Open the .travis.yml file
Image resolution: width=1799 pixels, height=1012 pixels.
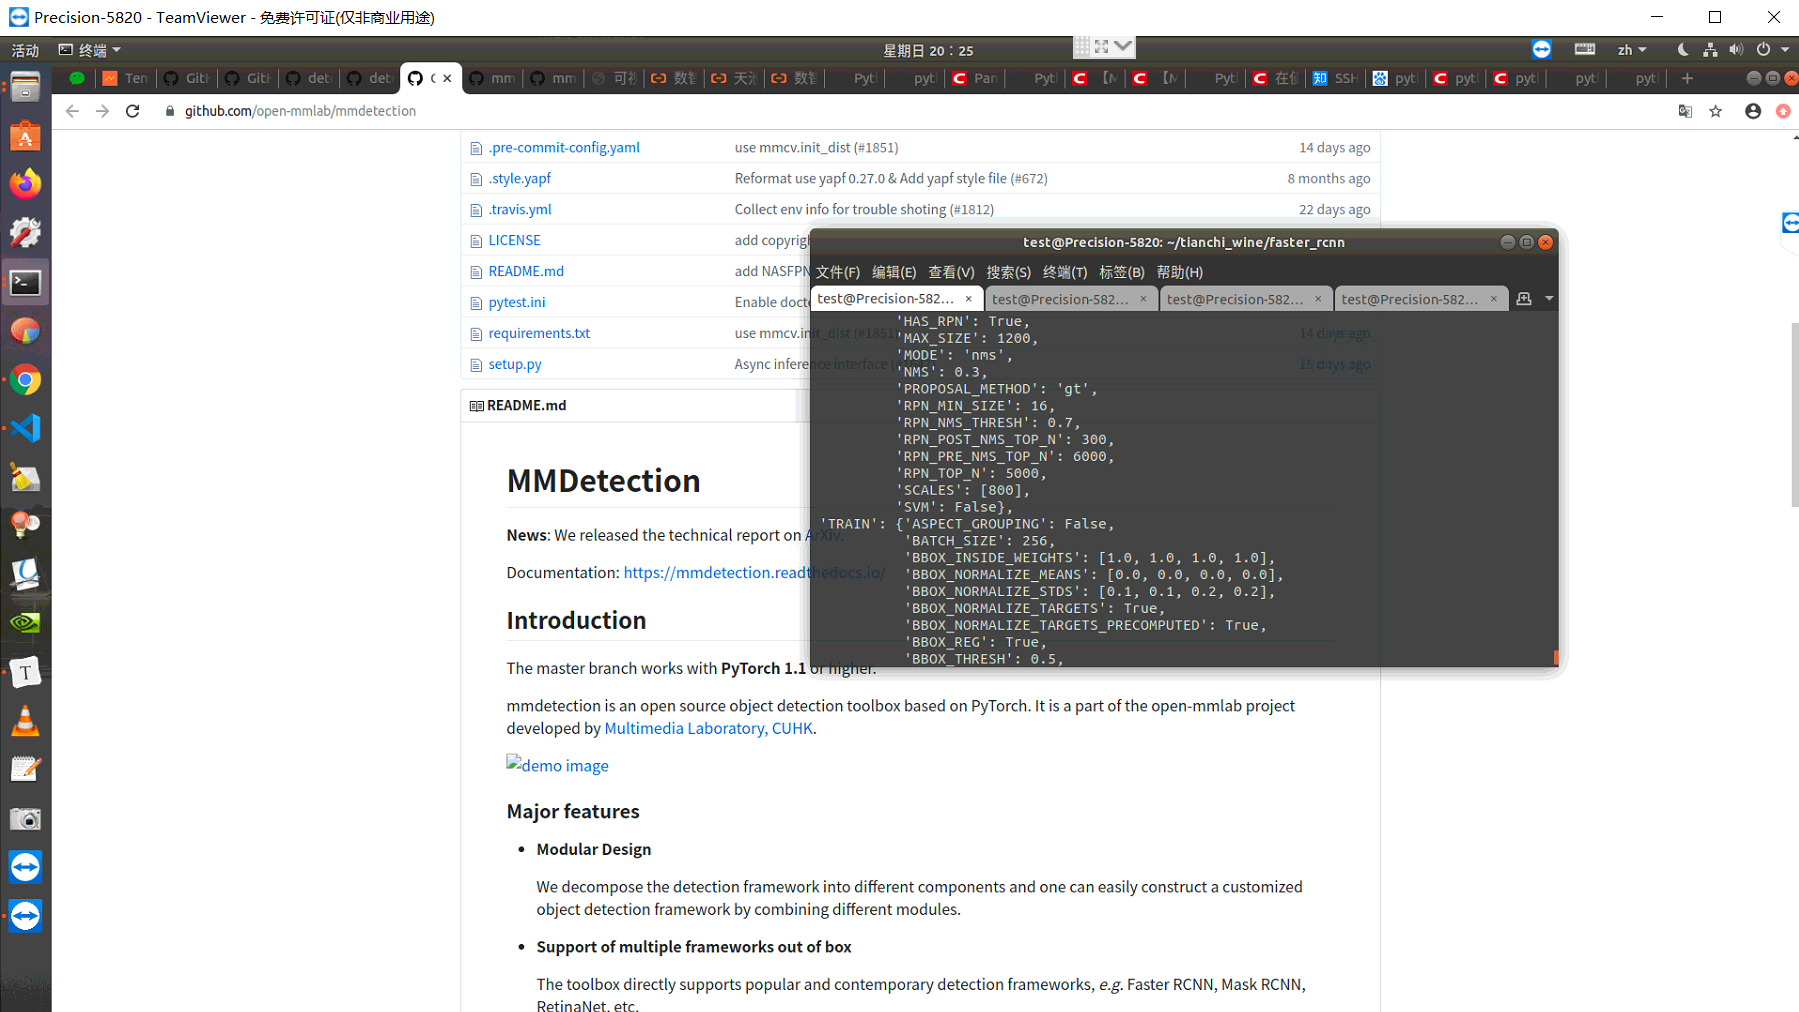click(x=520, y=209)
